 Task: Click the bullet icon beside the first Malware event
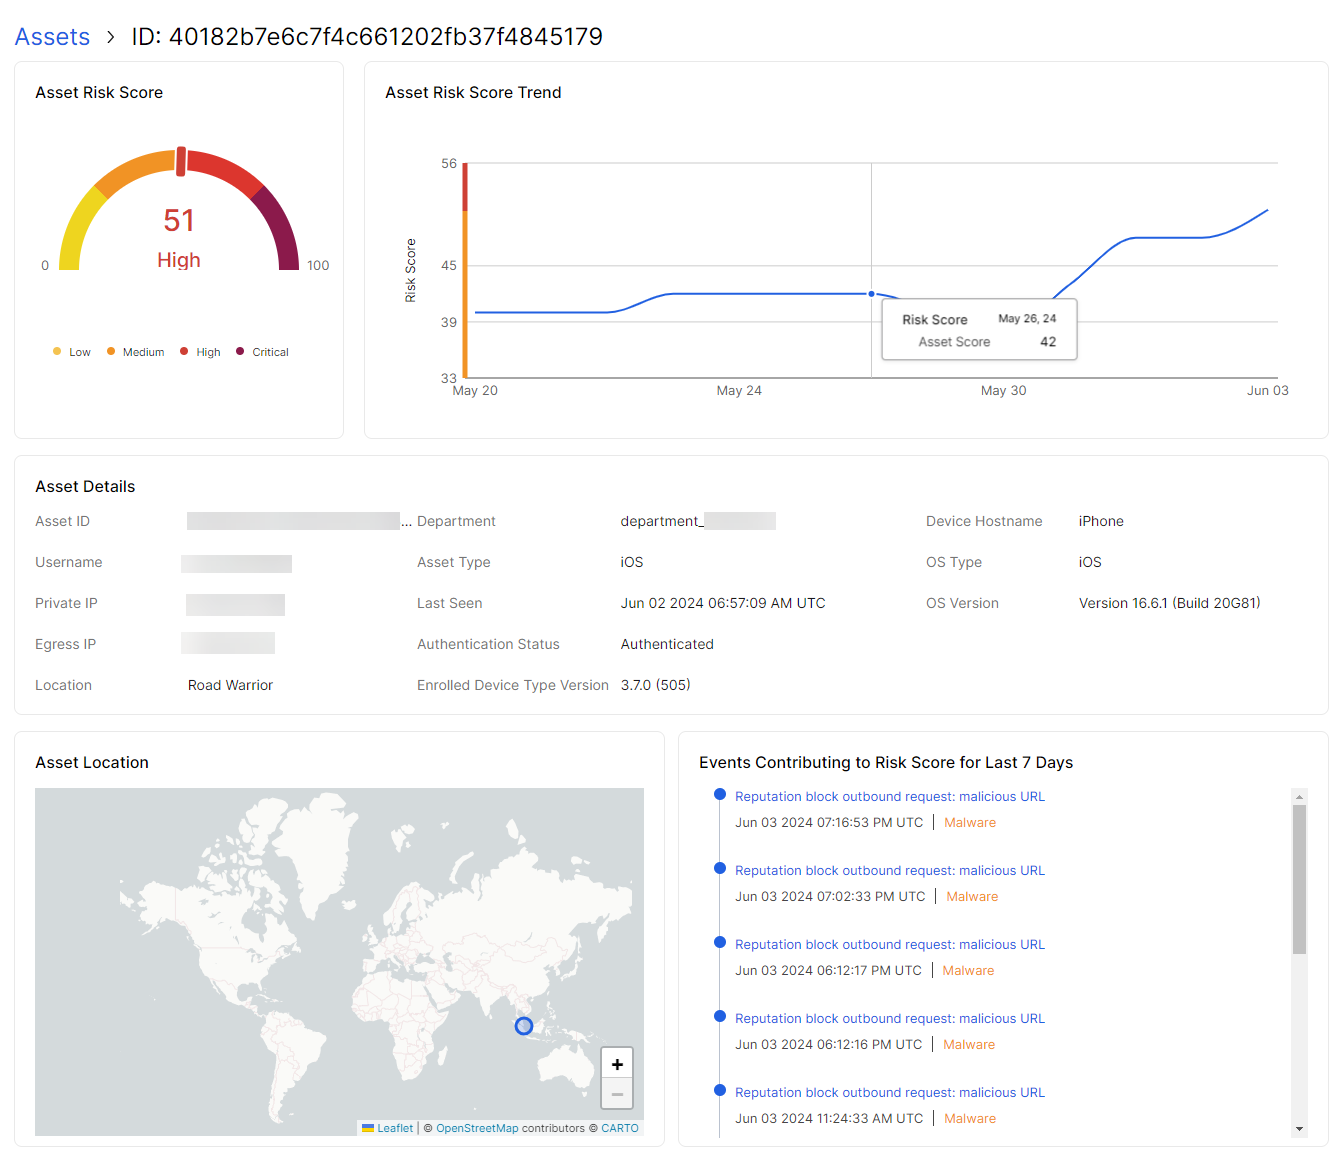[x=720, y=793]
